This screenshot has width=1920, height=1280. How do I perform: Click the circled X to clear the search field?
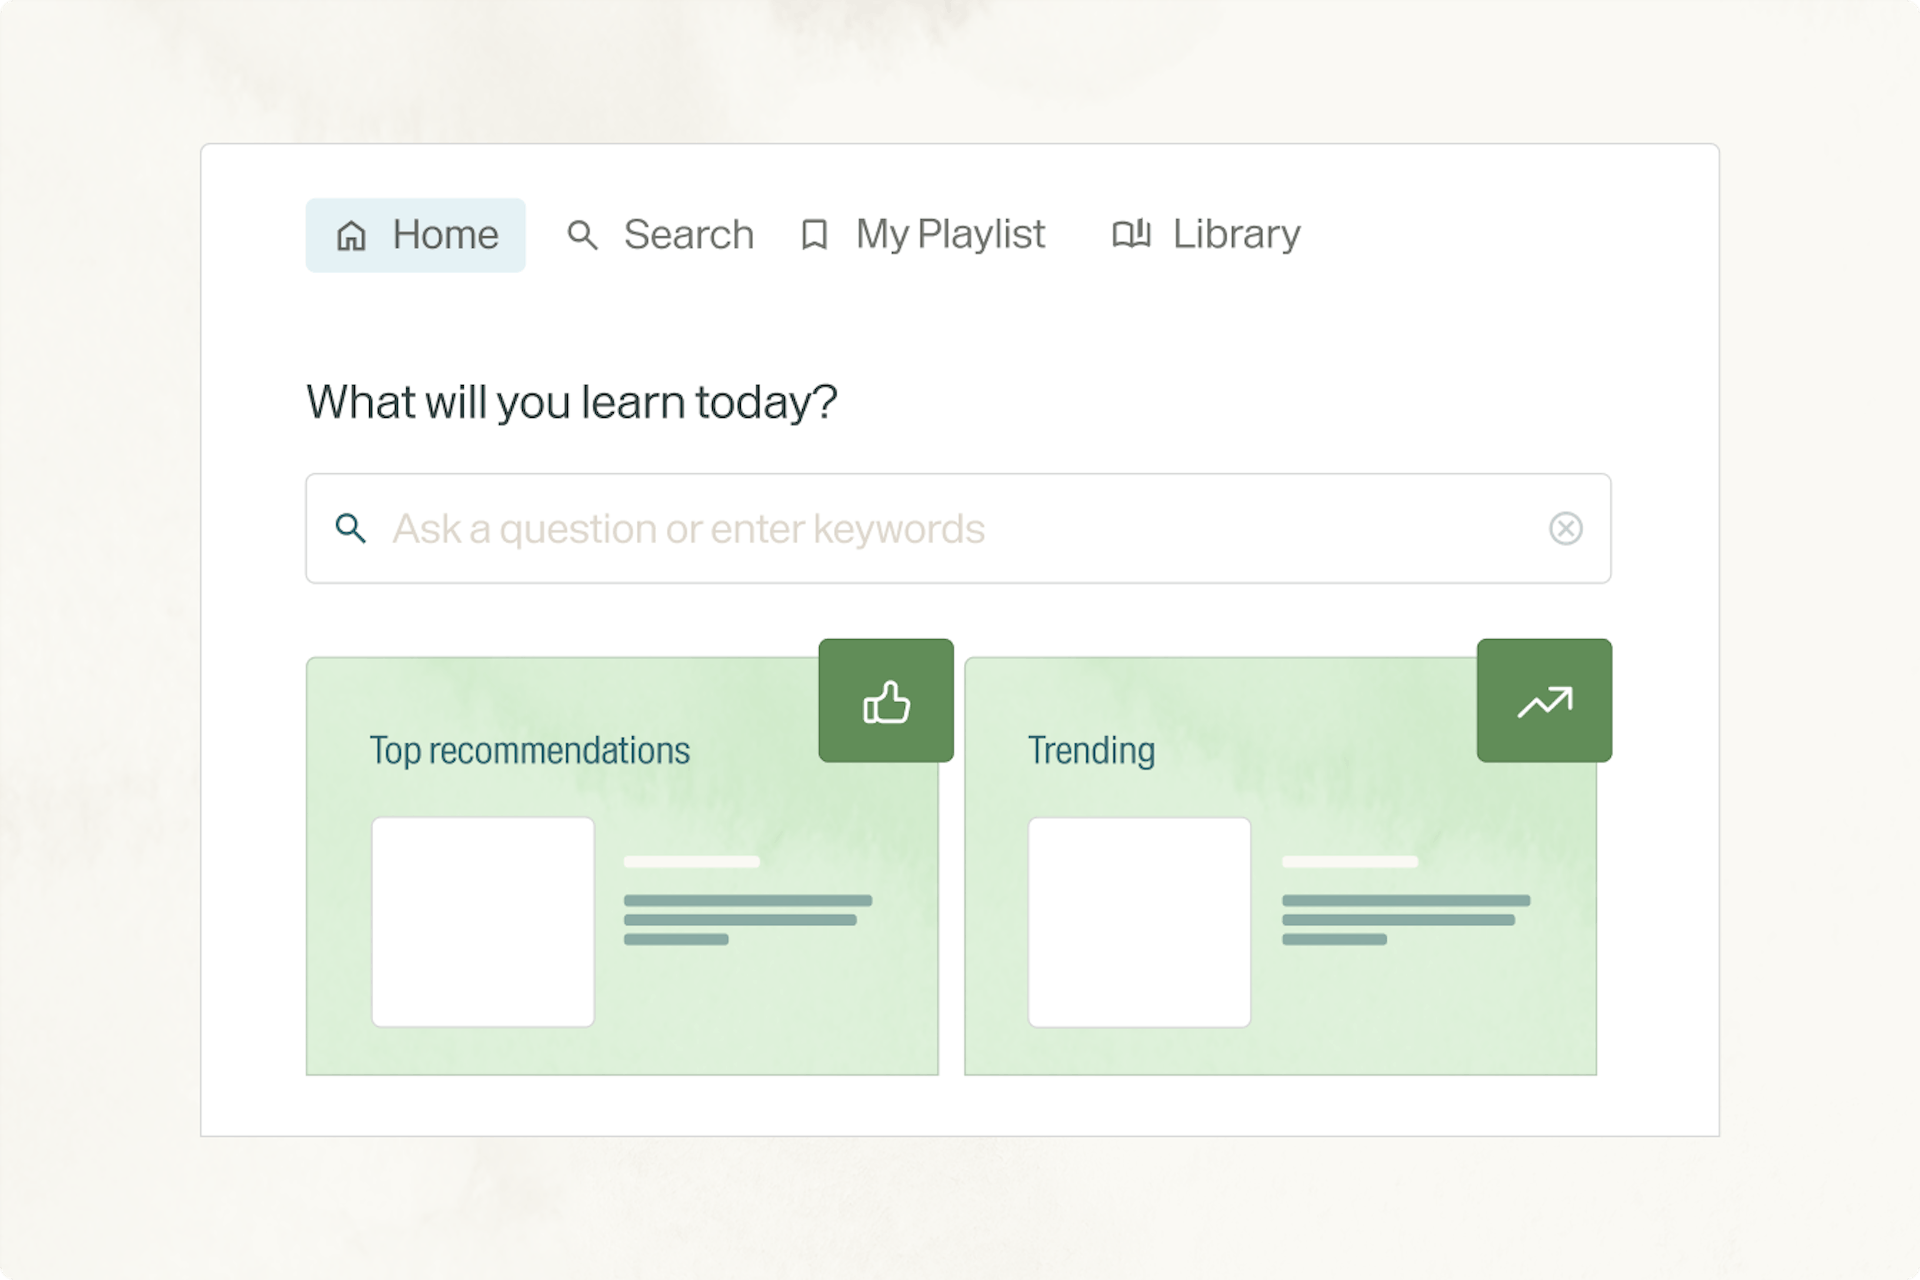click(1566, 528)
